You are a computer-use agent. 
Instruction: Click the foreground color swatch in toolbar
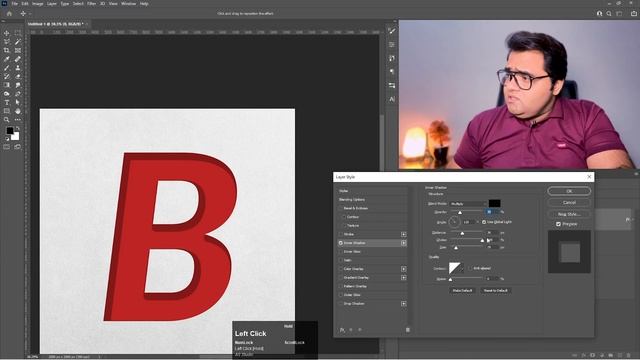pyautogui.click(x=10, y=131)
